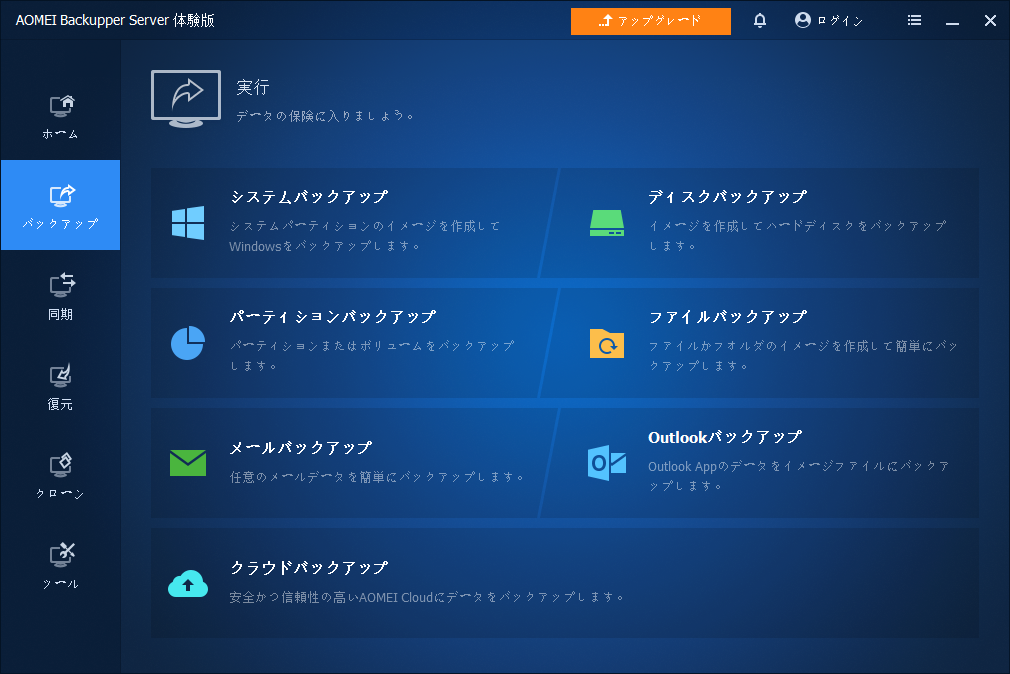The image size is (1010, 674).
Task: Click text 'データの保険に入りましょう。'
Action: 325,116
